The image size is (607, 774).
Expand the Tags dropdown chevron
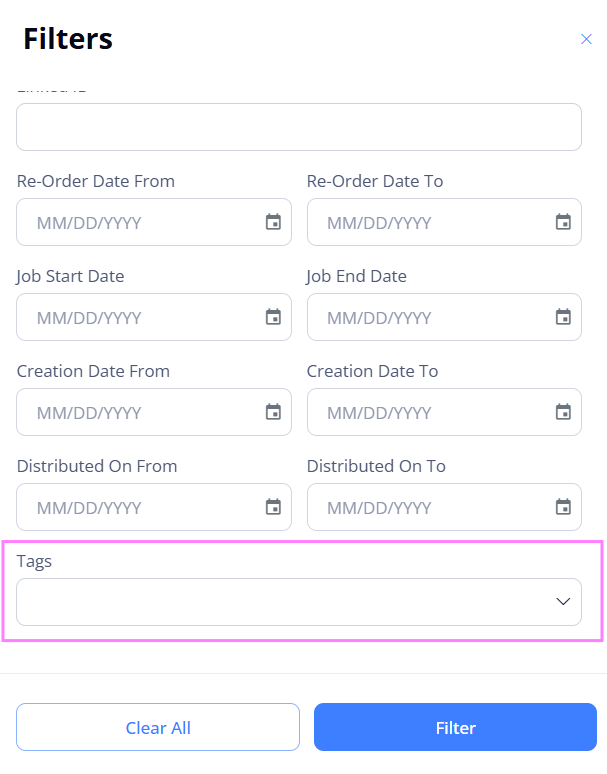point(563,601)
